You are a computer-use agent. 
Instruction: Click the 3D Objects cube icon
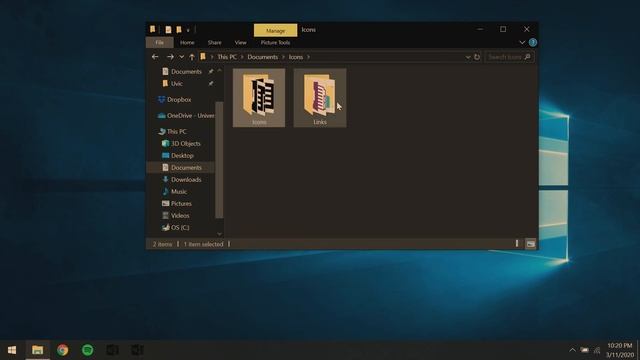tap(165, 143)
